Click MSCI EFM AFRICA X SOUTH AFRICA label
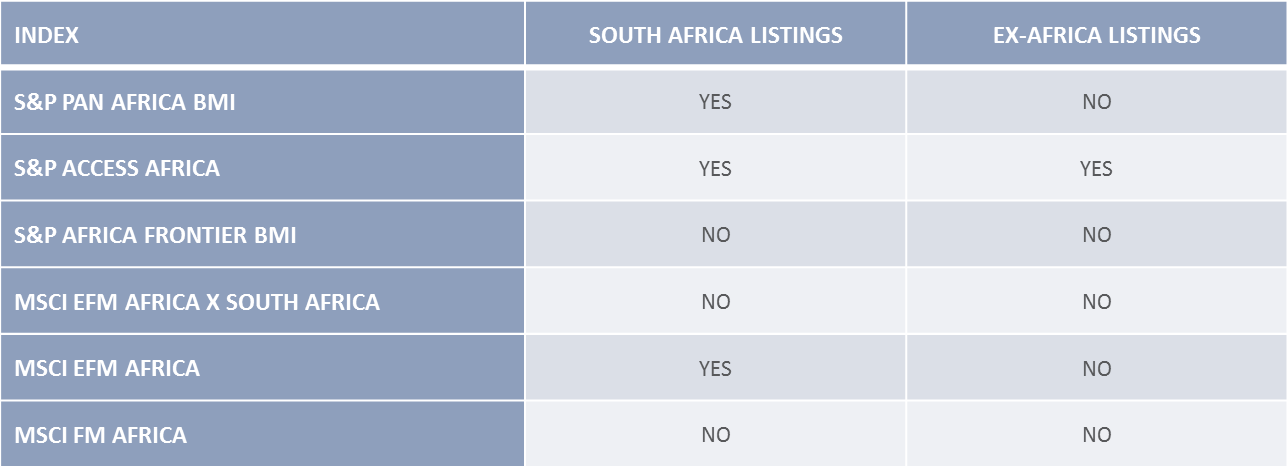 point(197,302)
